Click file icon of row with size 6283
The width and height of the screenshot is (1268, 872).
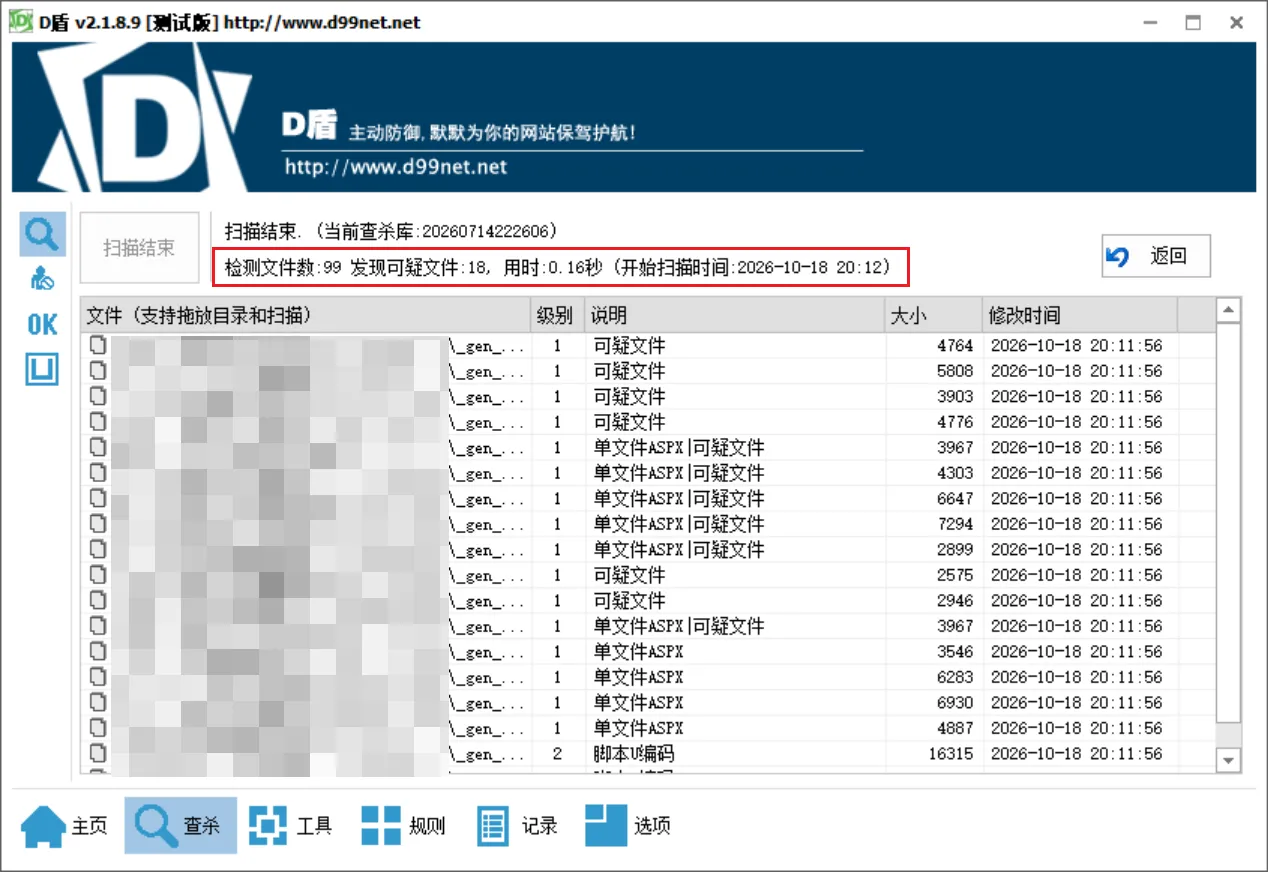pyautogui.click(x=97, y=677)
